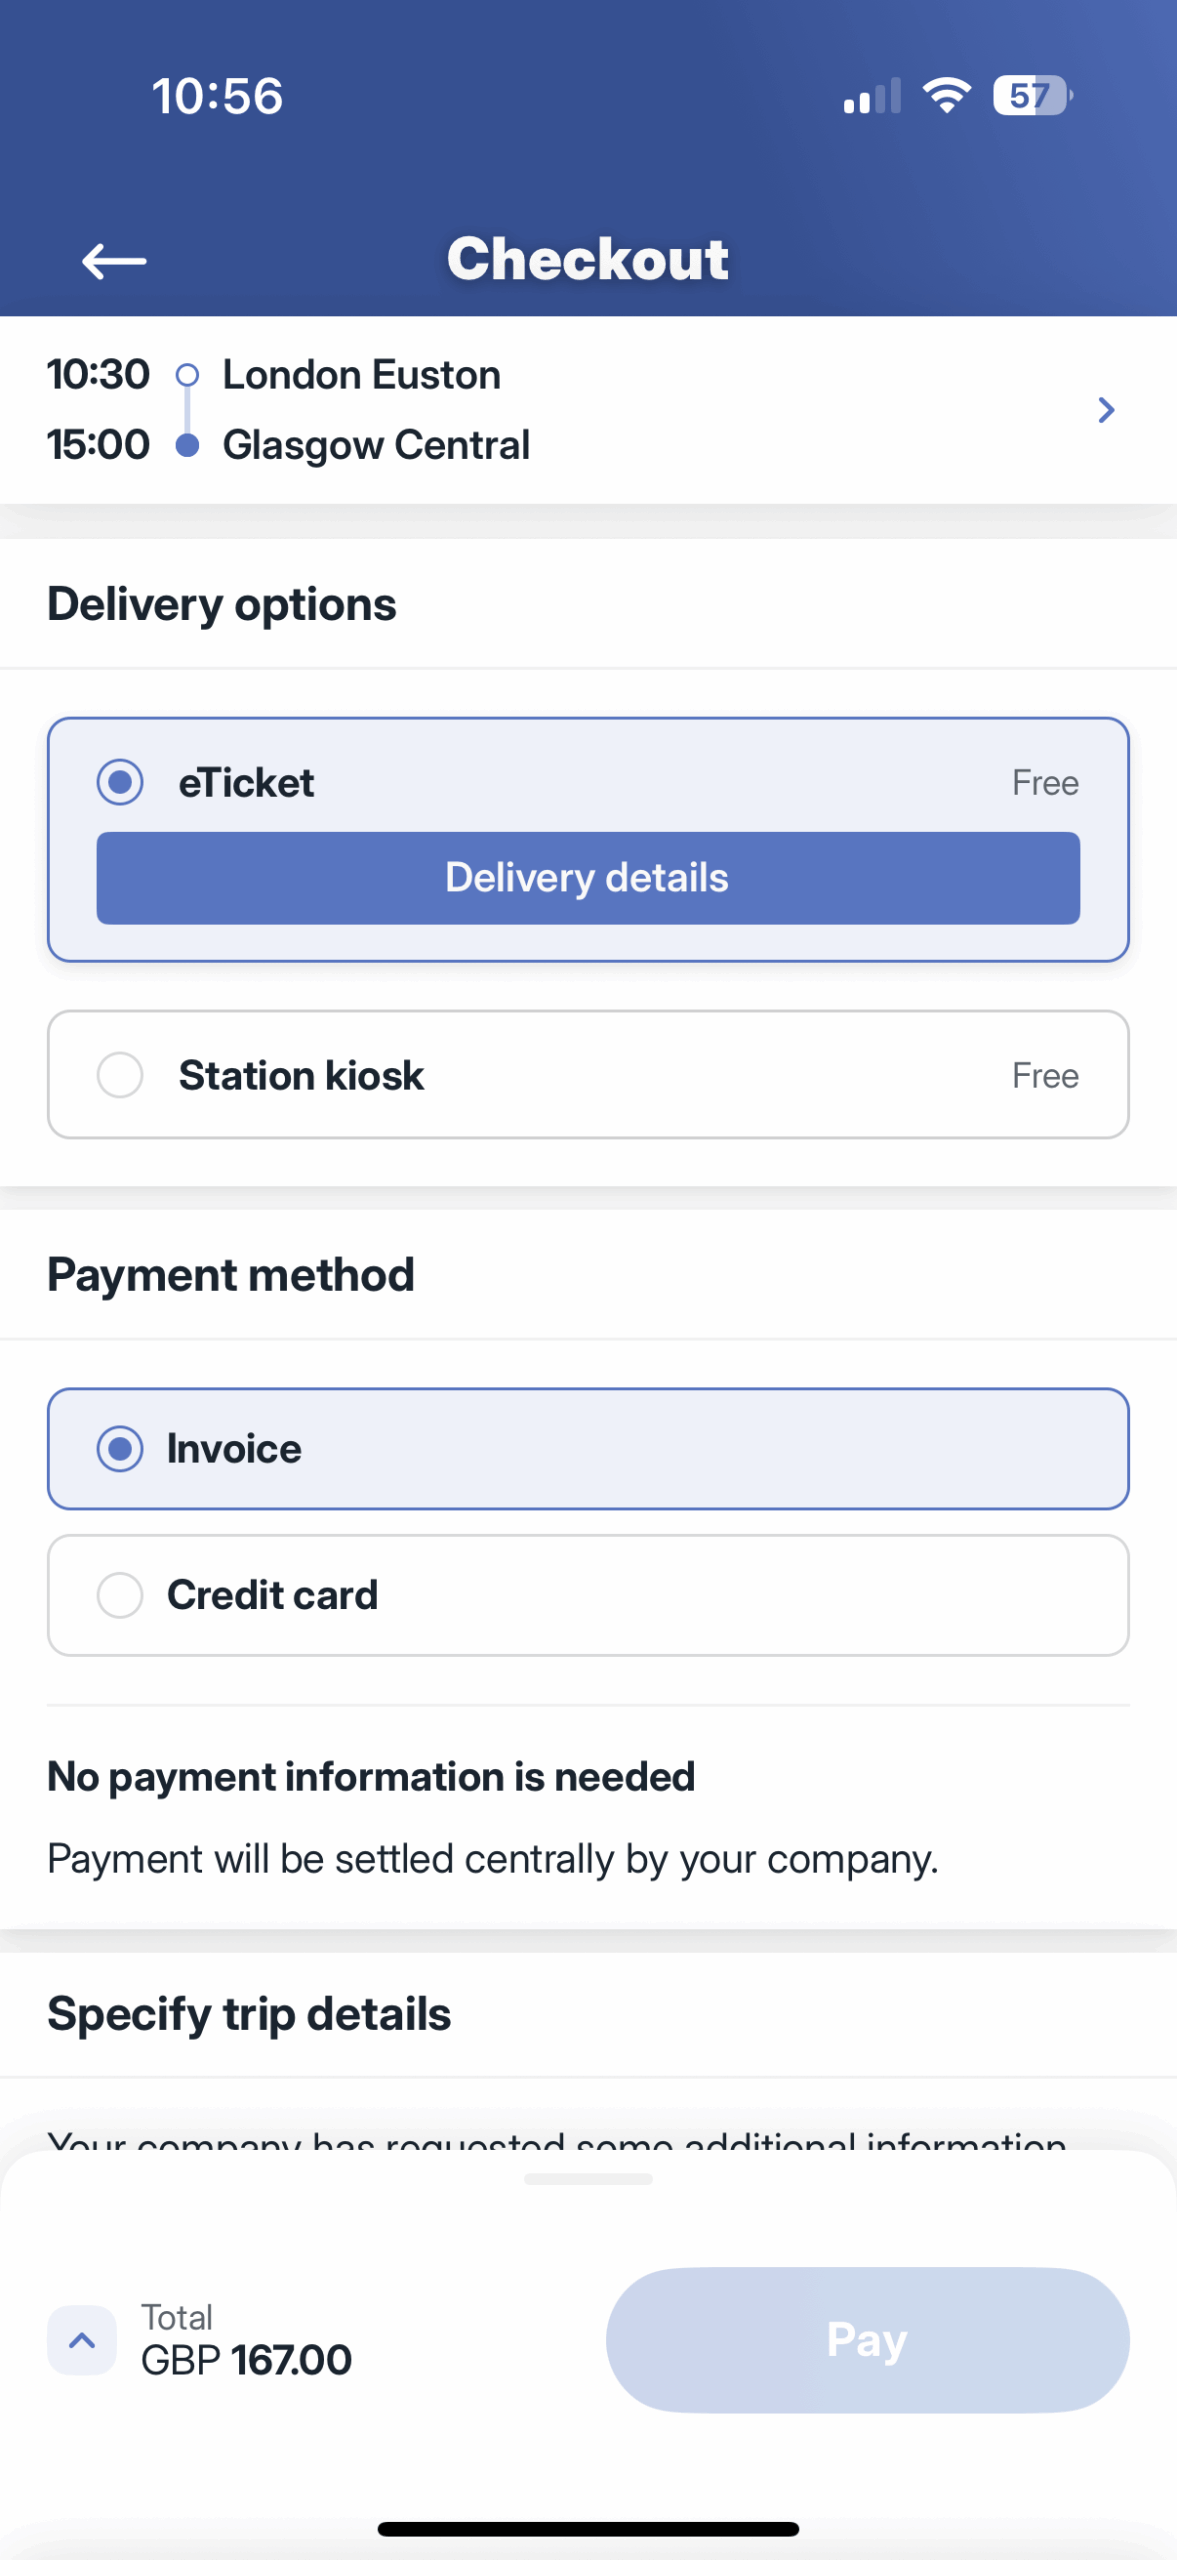Screen dimensions: 1177x2560
Task: Expand total price breakdown chevron
Action: click(x=82, y=2340)
